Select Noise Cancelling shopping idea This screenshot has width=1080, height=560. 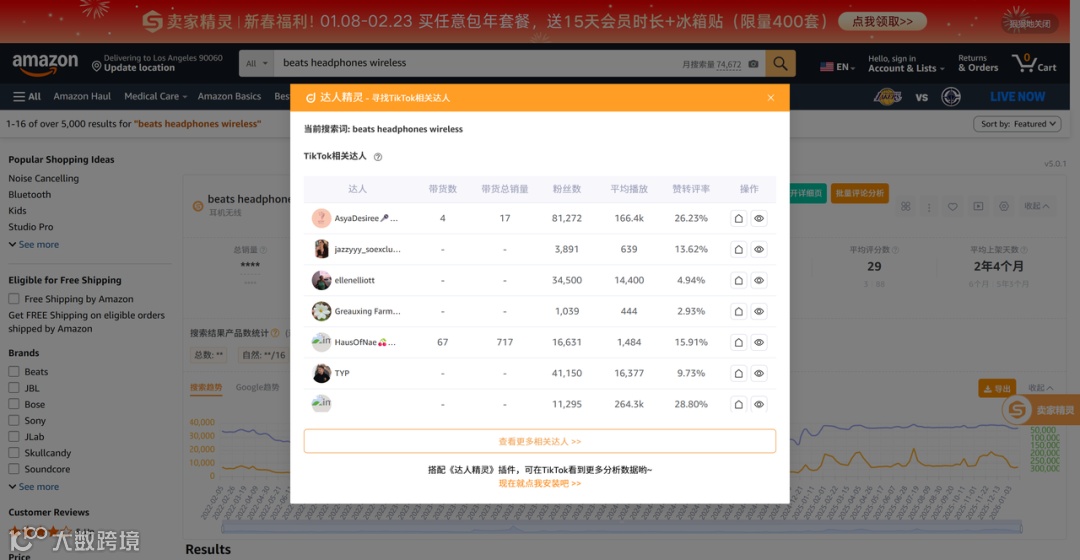click(x=43, y=178)
